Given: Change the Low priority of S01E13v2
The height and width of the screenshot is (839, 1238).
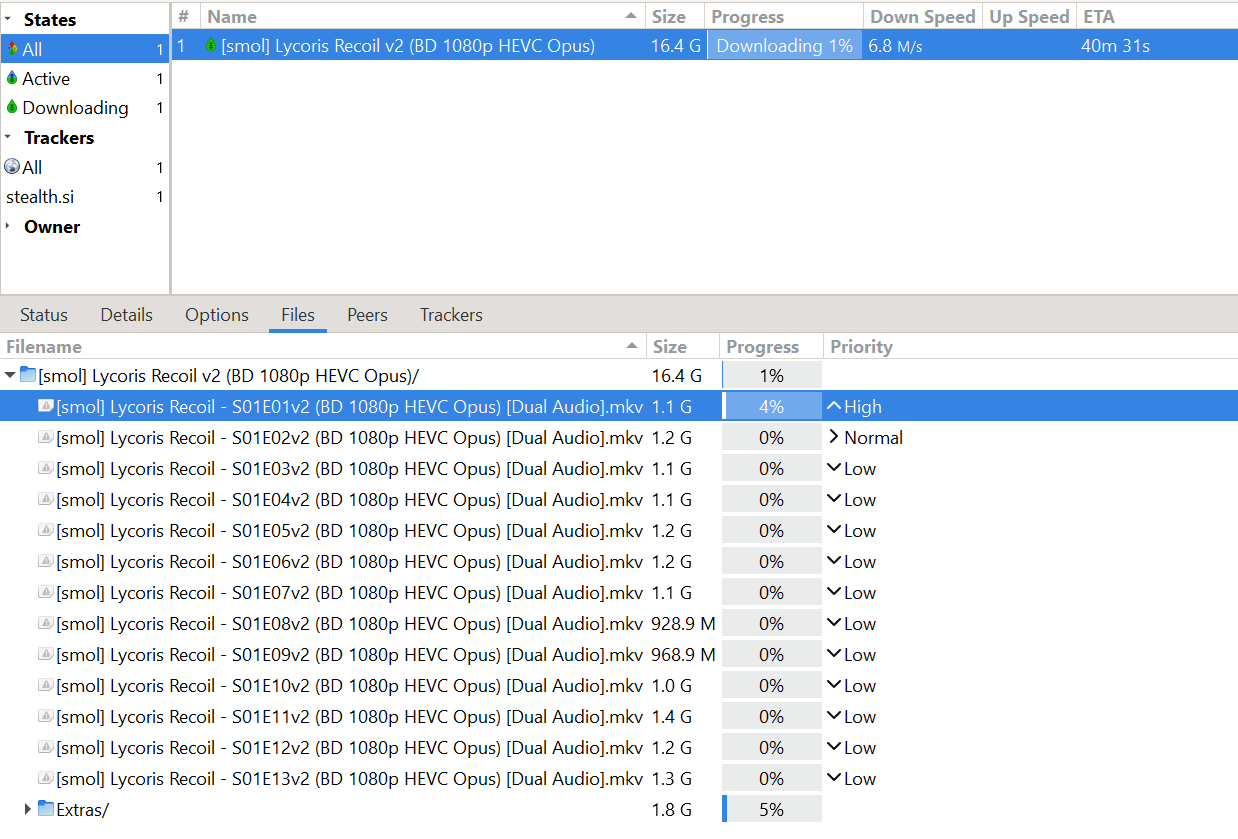Looking at the screenshot, I should pos(851,778).
